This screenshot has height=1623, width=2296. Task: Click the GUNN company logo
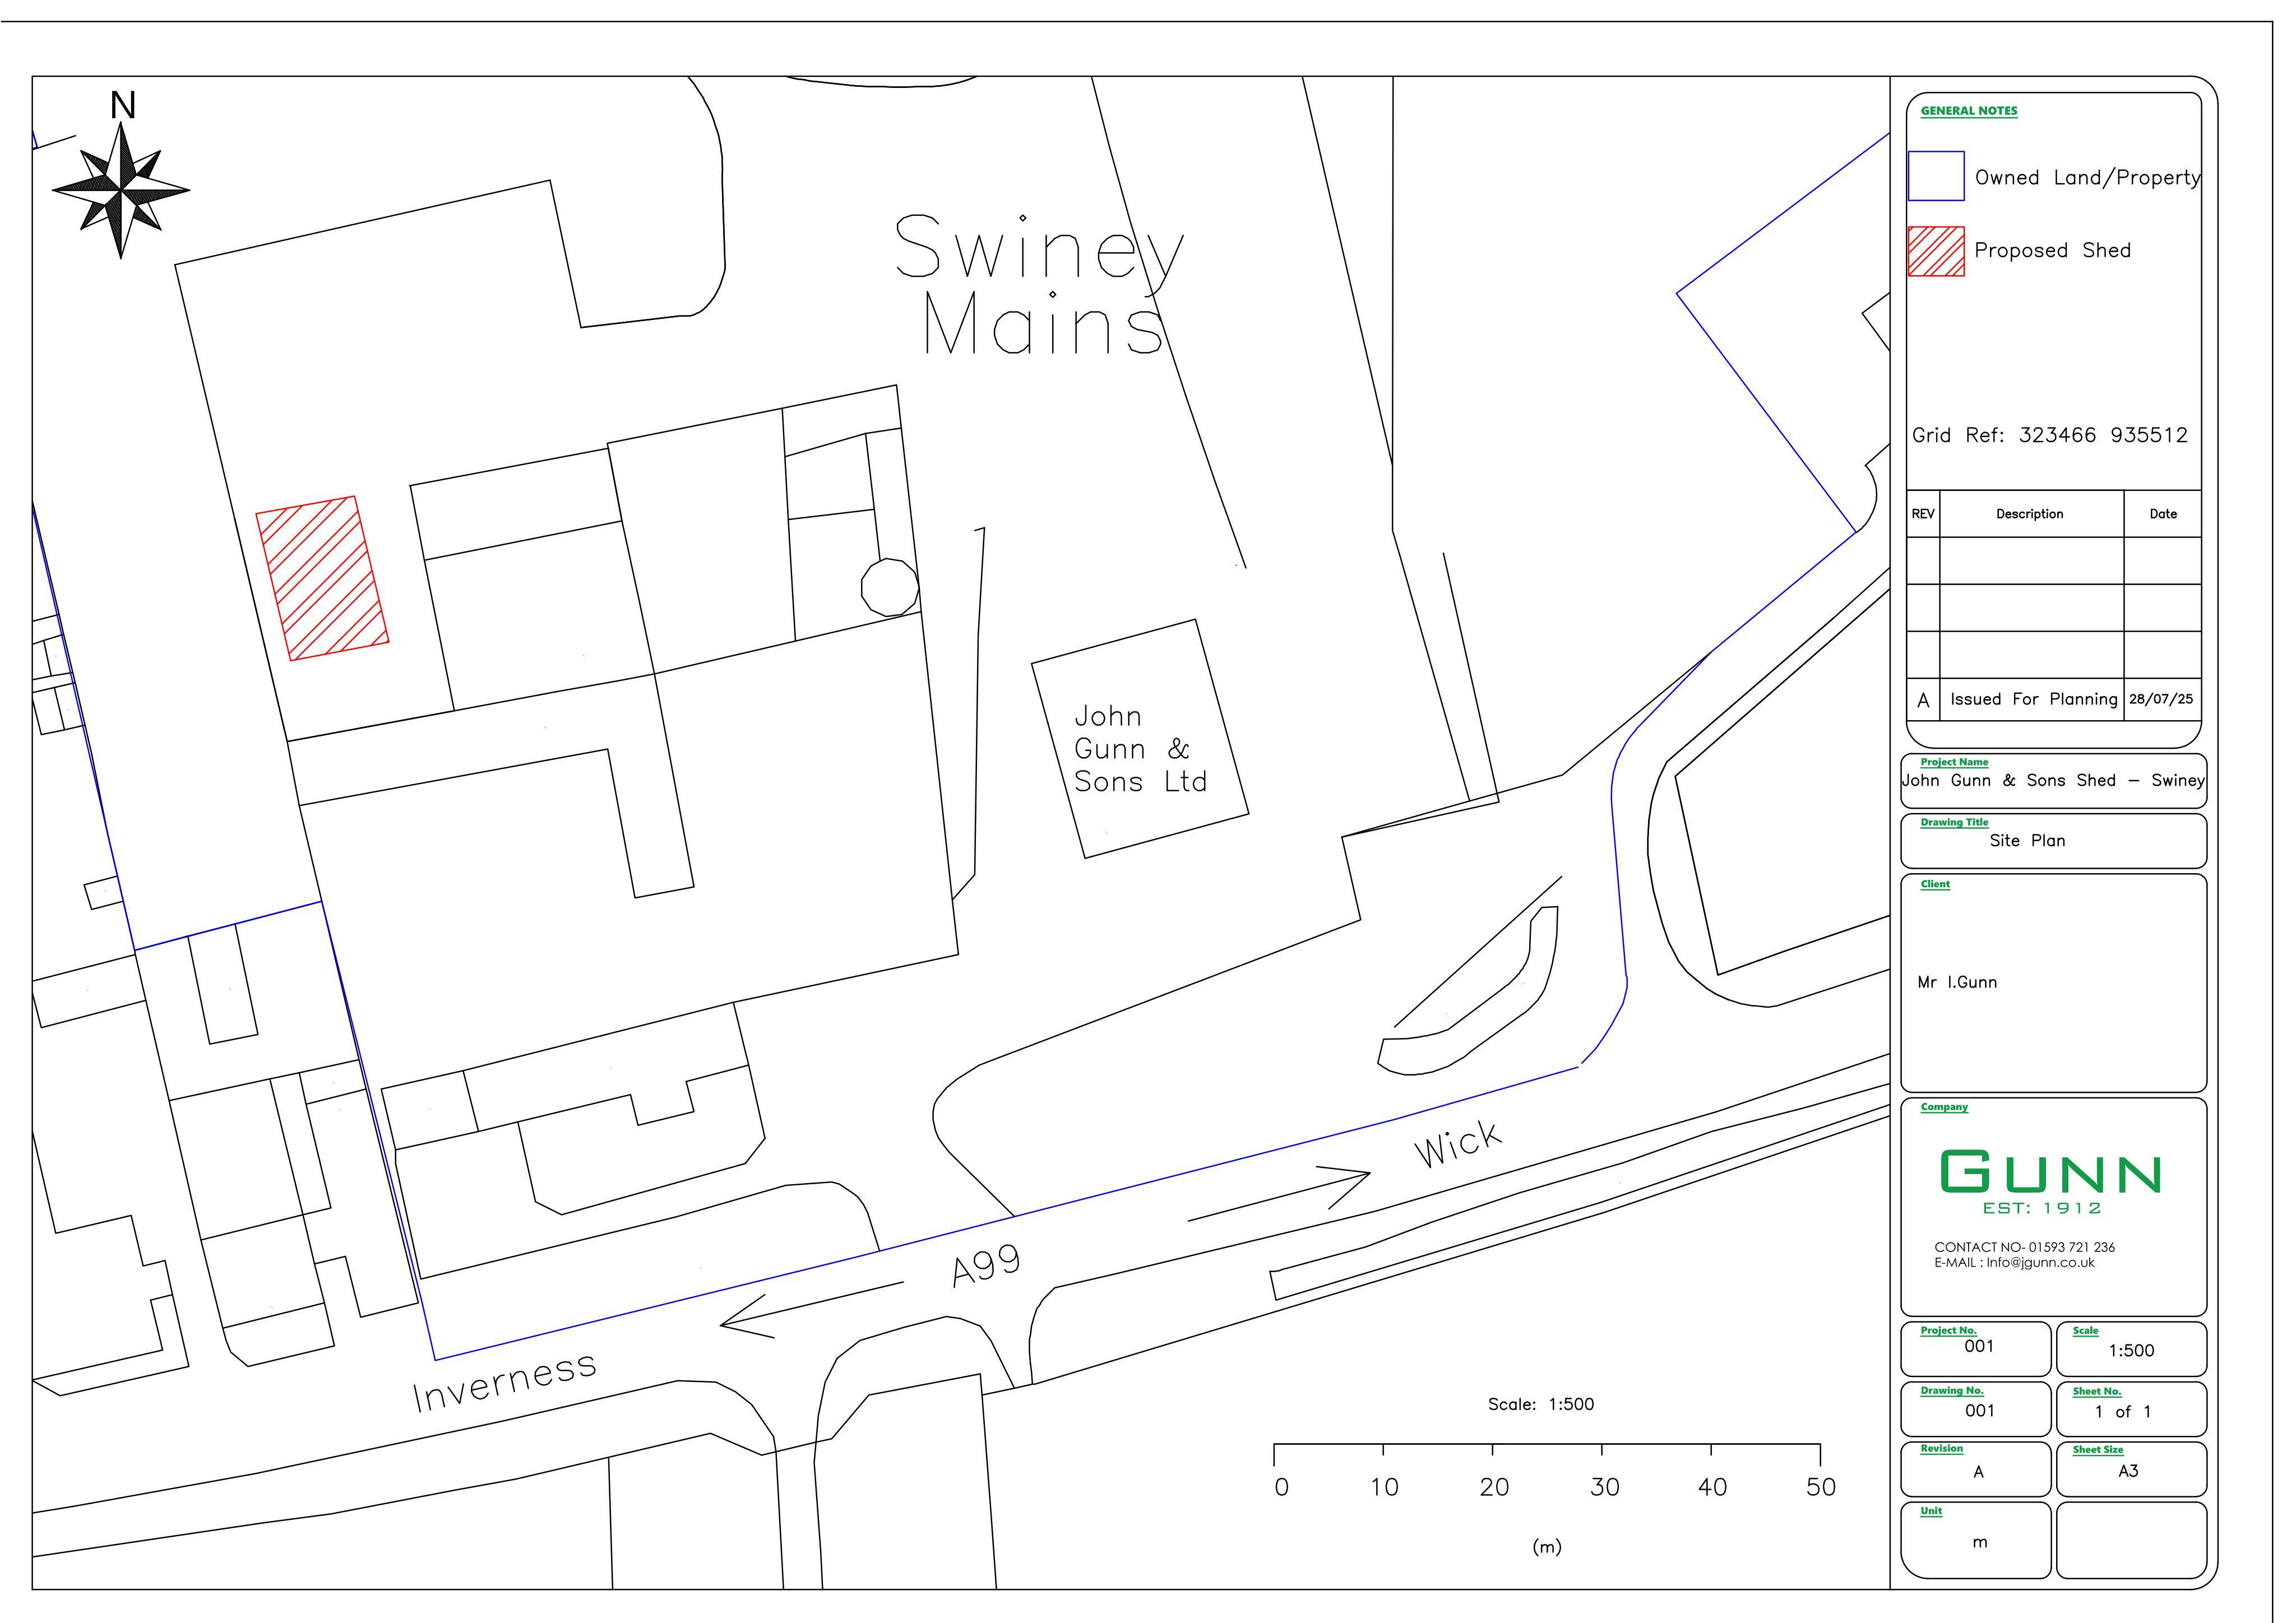coord(2050,1171)
